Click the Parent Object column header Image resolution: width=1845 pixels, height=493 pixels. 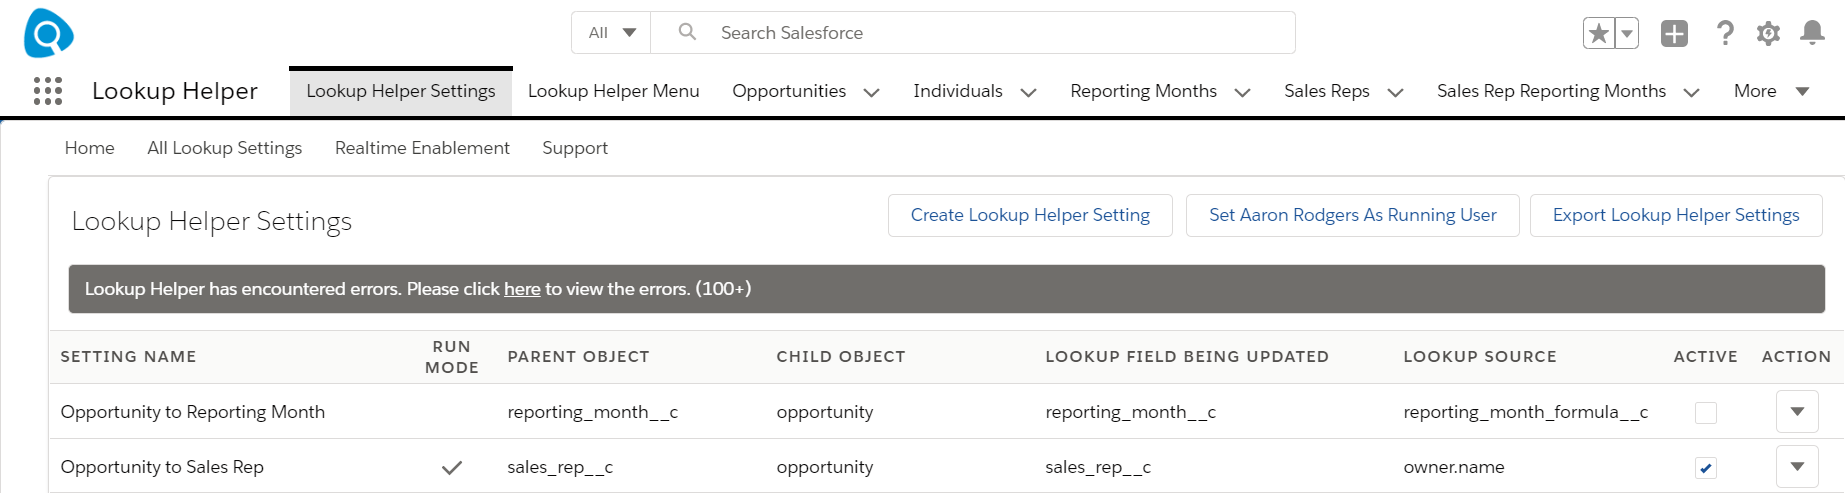tap(578, 357)
